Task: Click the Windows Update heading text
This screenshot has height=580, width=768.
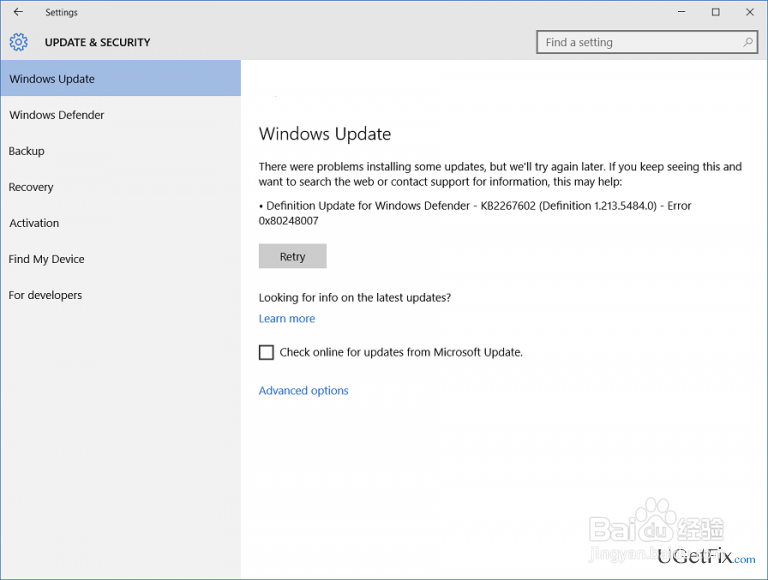Action: [325, 134]
